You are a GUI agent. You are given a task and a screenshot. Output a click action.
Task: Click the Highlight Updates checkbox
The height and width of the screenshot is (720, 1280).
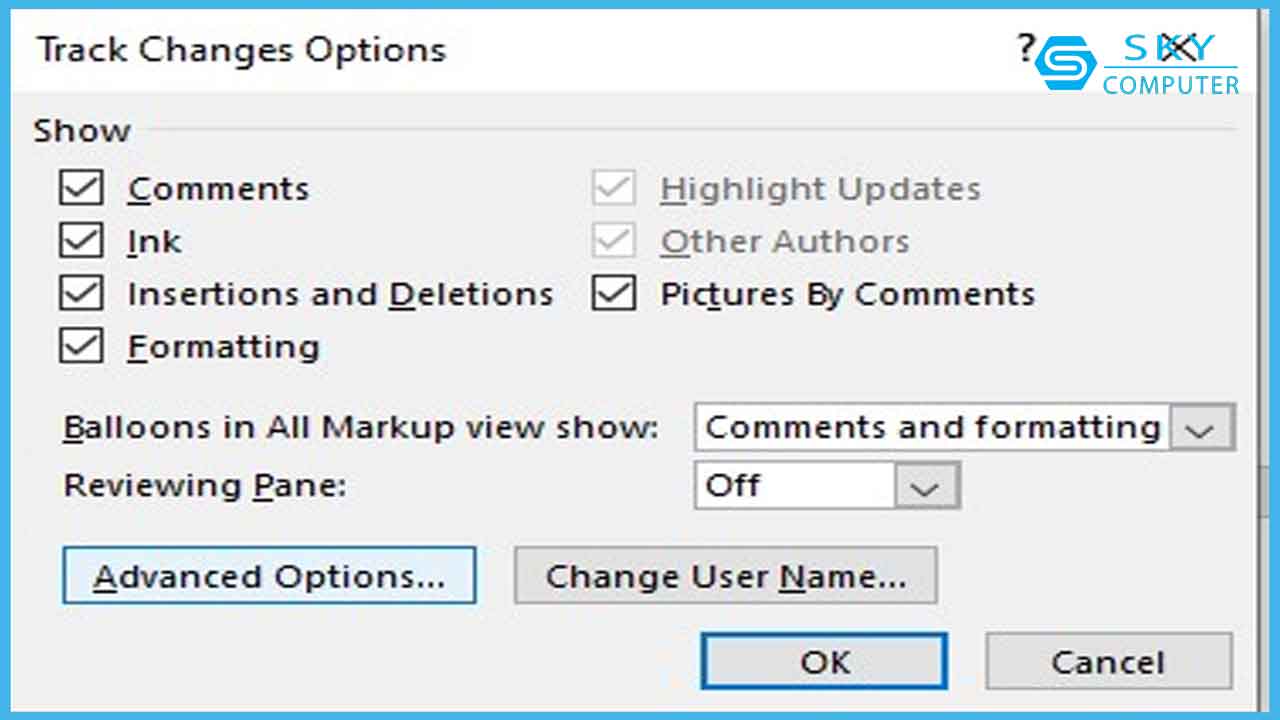(614, 188)
